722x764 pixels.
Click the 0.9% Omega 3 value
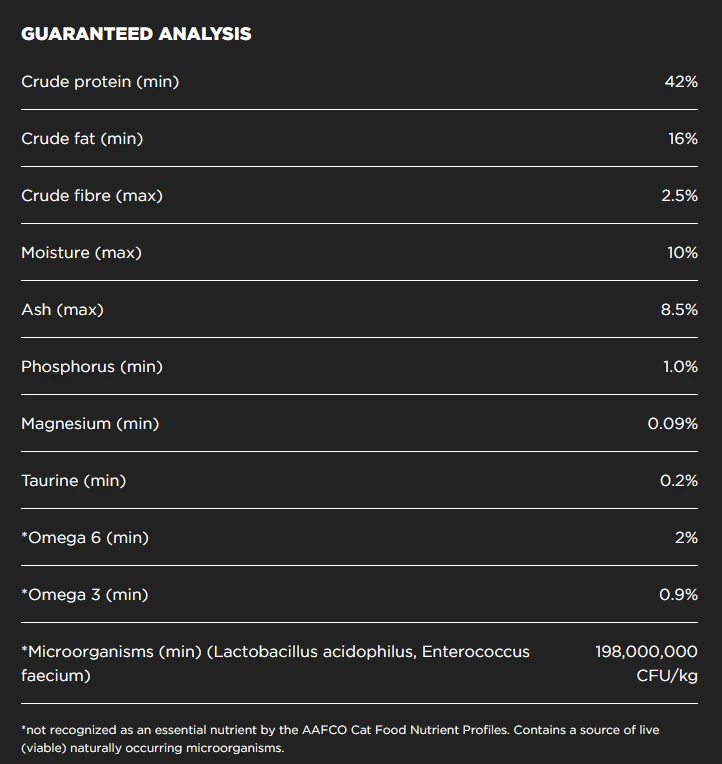679,594
